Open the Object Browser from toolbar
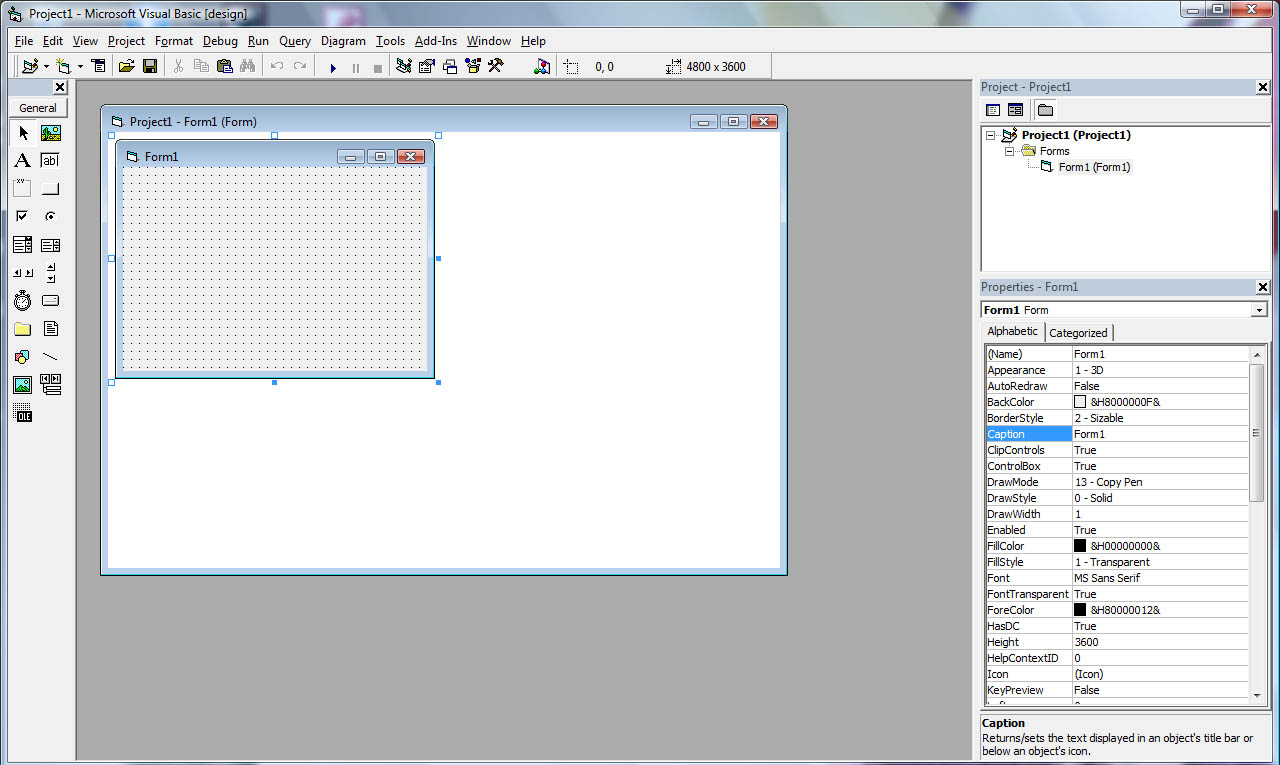This screenshot has width=1280, height=765. coord(473,67)
